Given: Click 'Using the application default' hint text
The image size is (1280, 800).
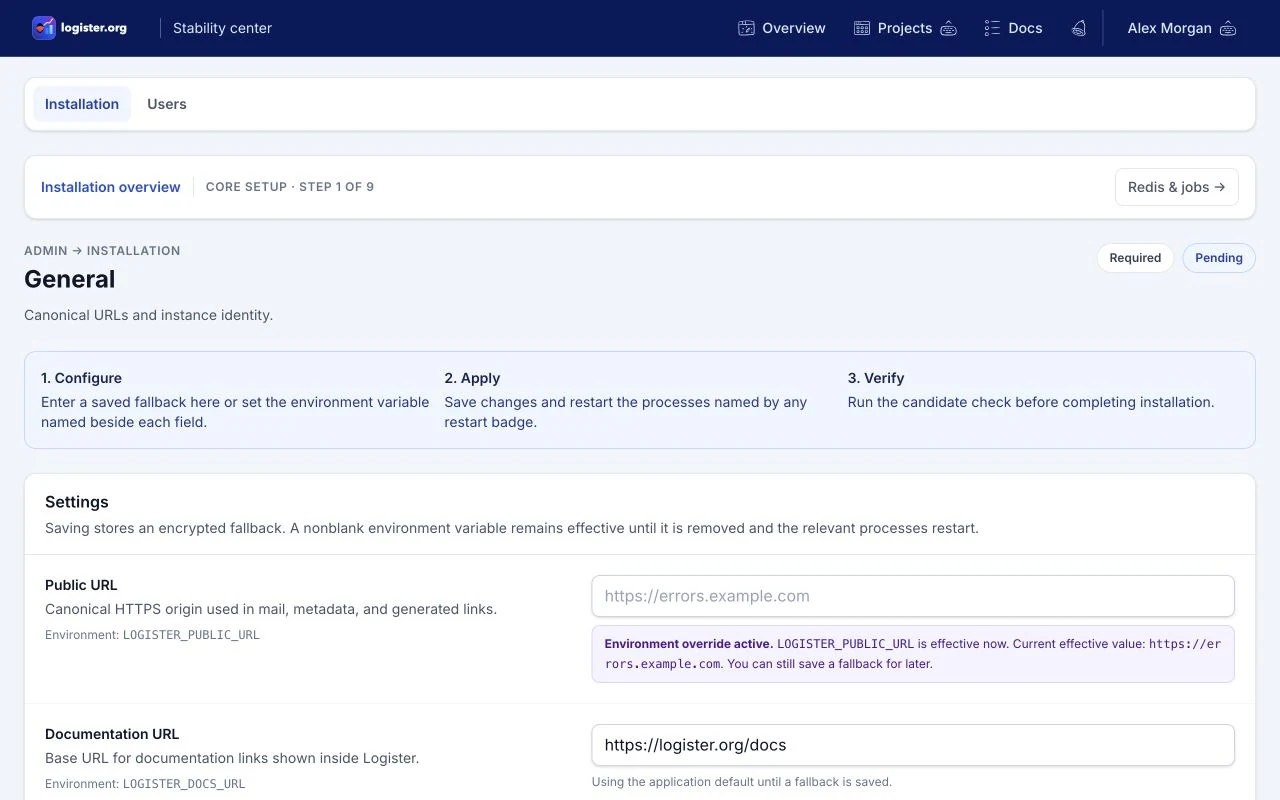Looking at the screenshot, I should (x=741, y=782).
